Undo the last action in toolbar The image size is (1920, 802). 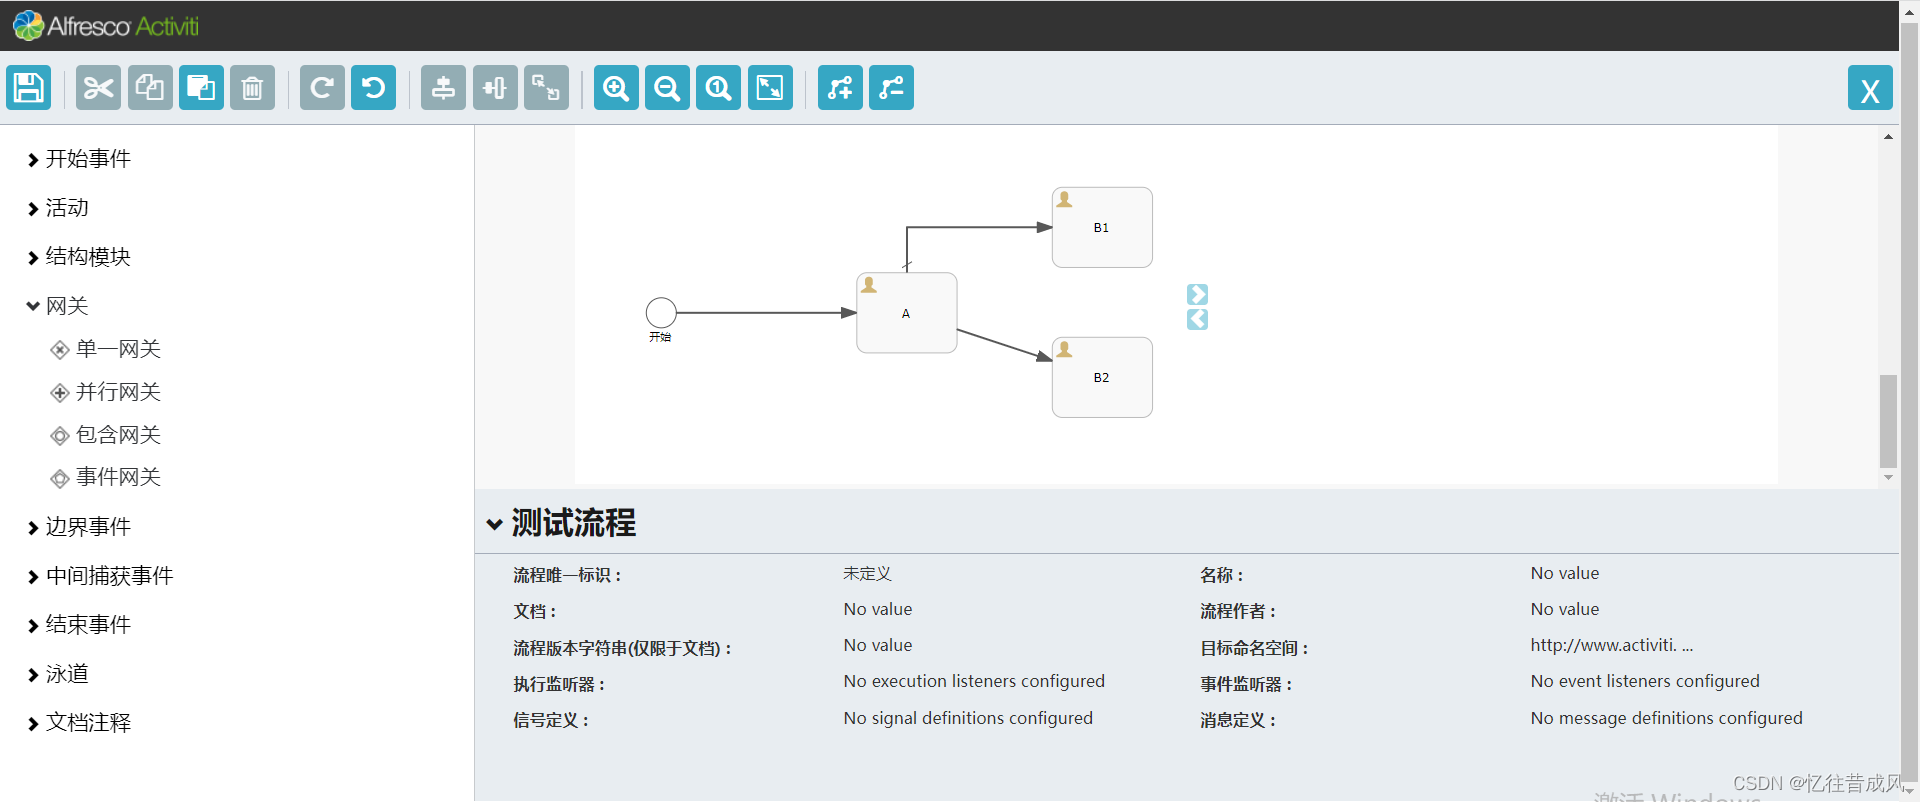click(373, 88)
